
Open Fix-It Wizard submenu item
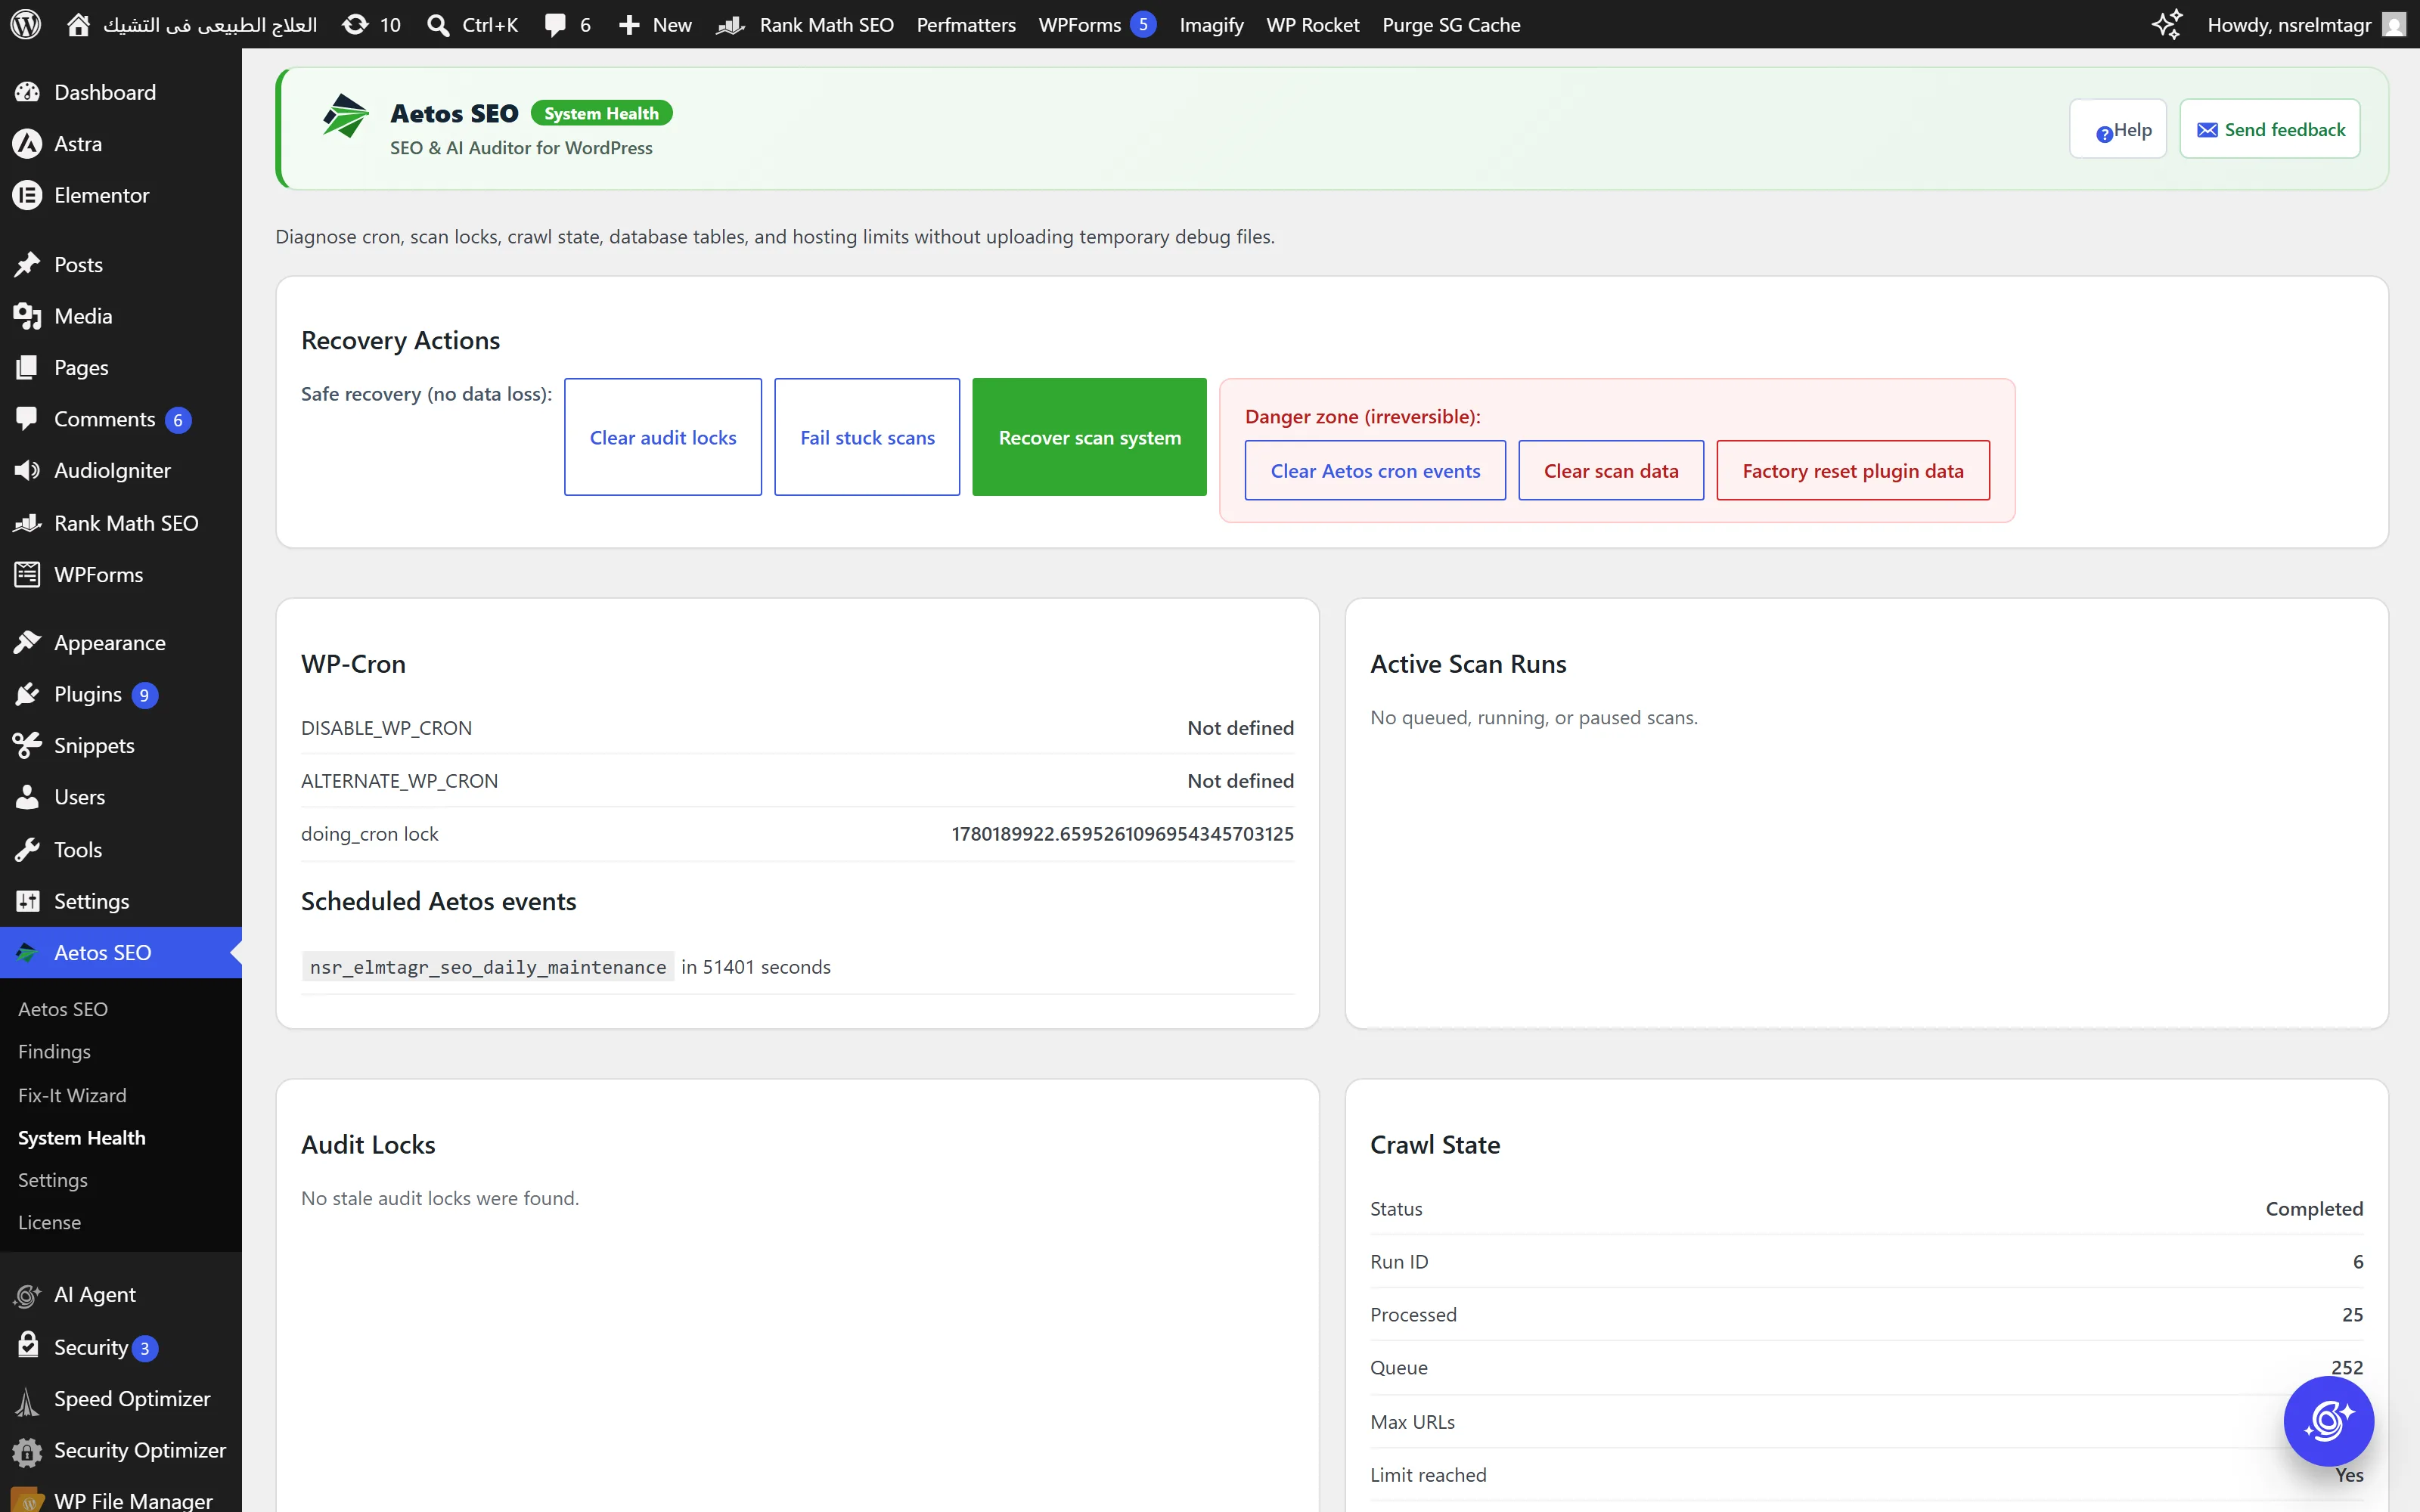tap(72, 1095)
